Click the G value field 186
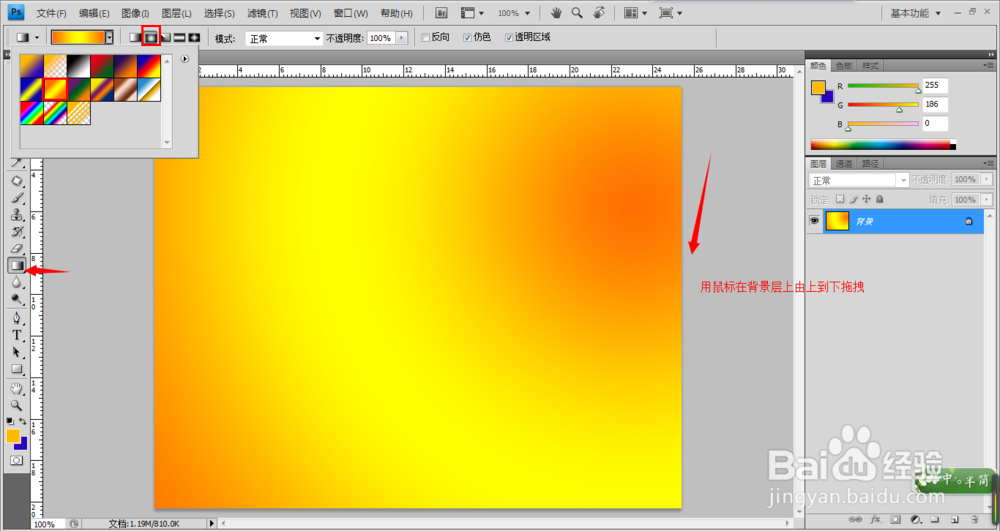 pos(935,105)
